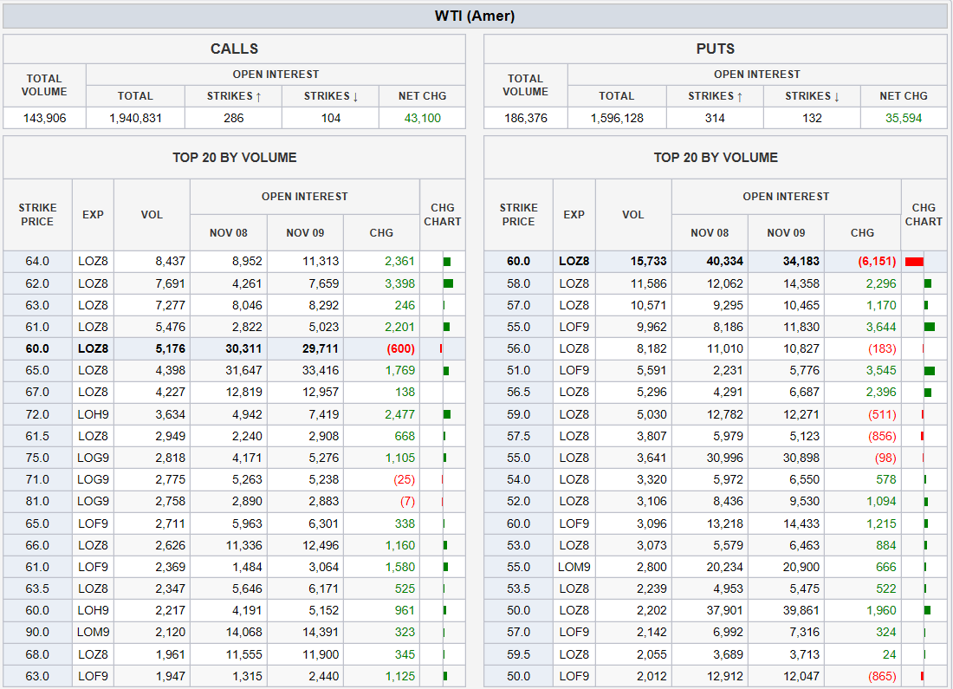Select the PUTS section header

715,49
